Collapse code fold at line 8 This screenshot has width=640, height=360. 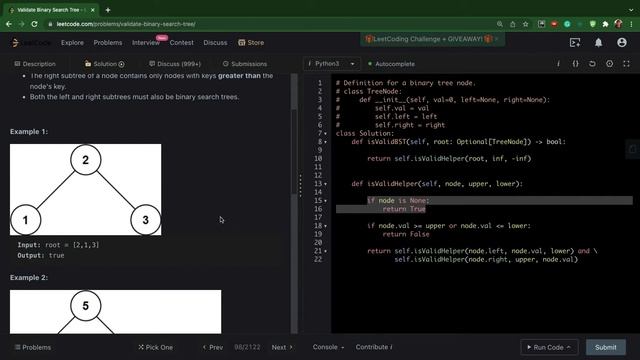point(325,142)
